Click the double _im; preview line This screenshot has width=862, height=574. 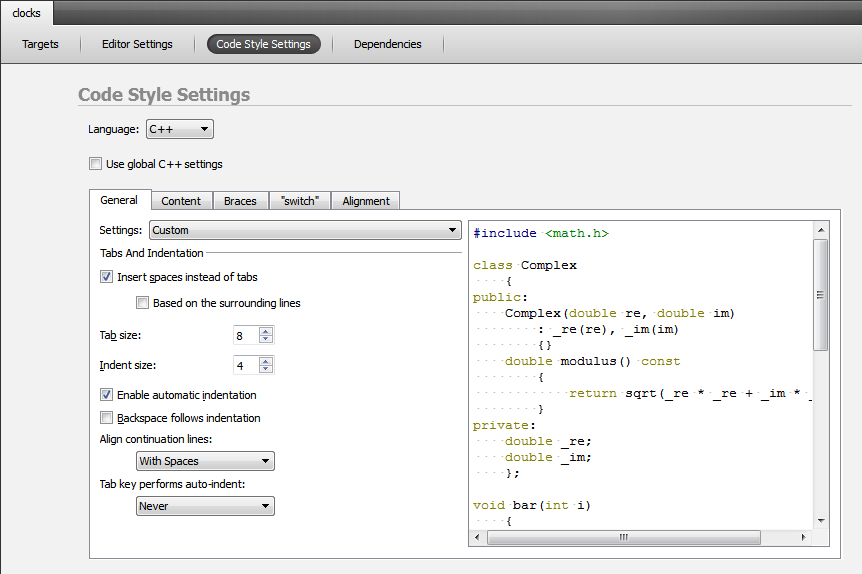[548, 457]
